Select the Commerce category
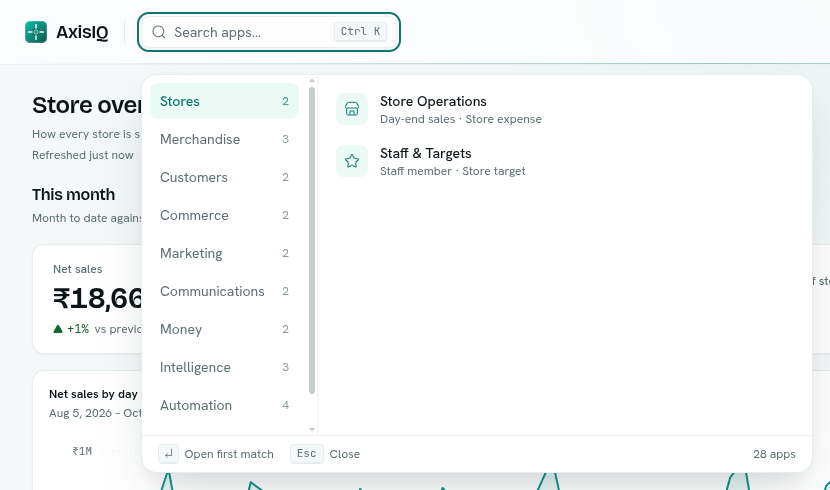830x490 pixels. pos(224,215)
